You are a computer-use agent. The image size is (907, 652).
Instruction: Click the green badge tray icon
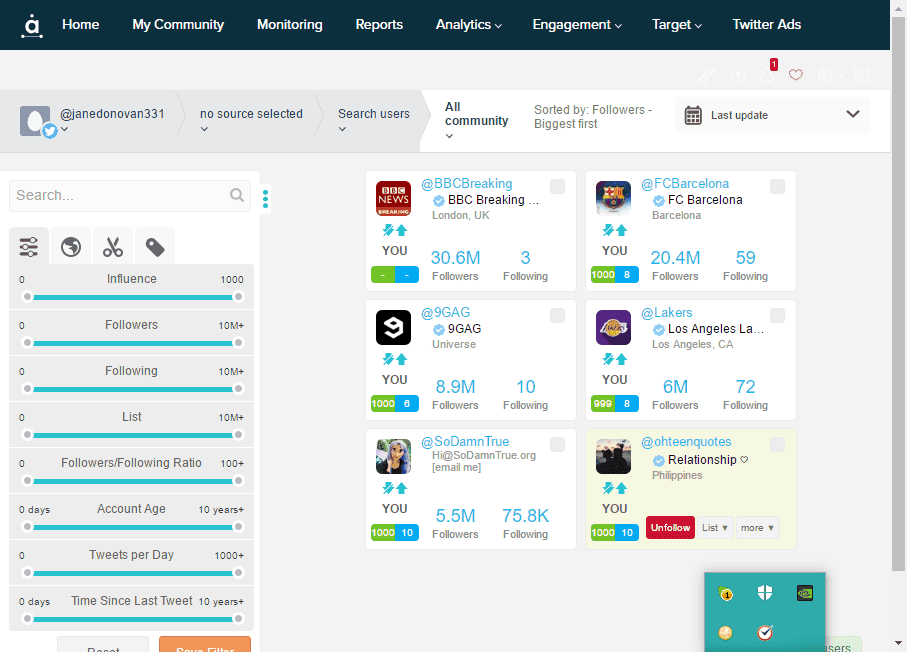[725, 593]
